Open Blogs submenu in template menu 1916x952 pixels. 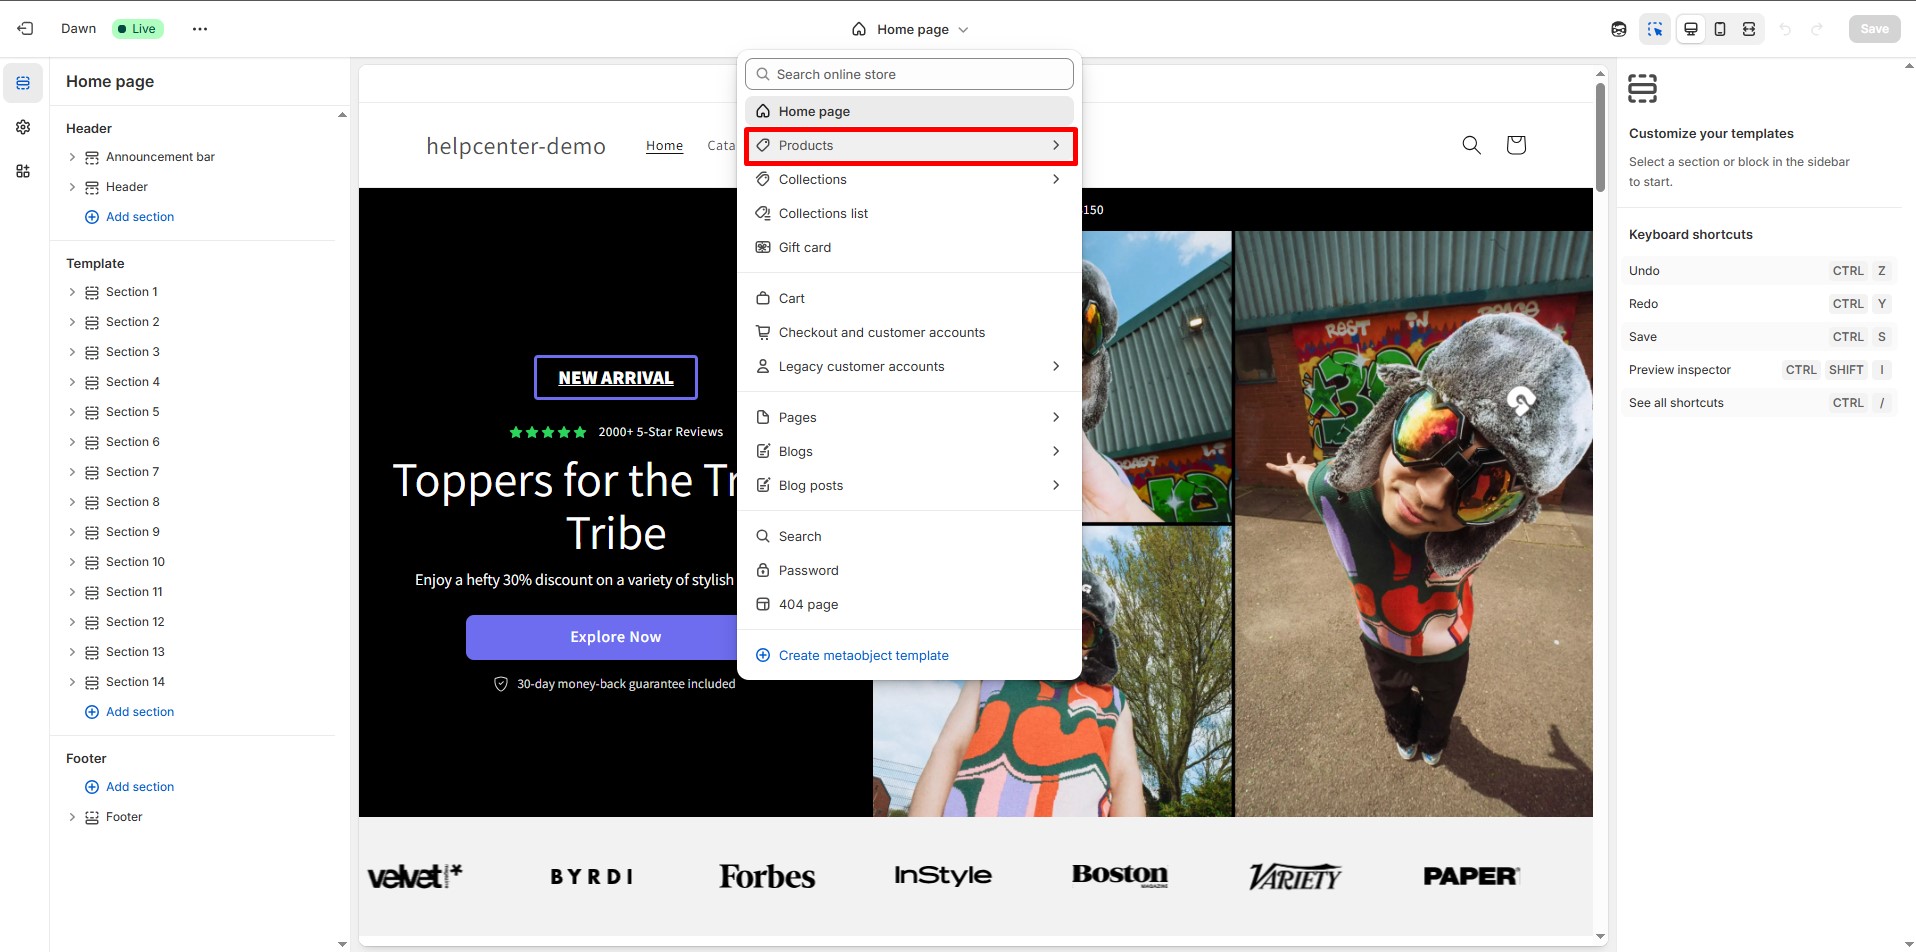click(x=909, y=451)
